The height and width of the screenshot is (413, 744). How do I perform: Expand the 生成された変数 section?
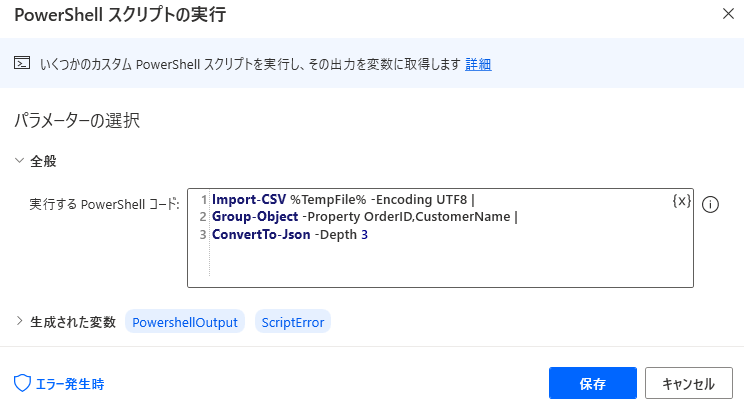19,321
